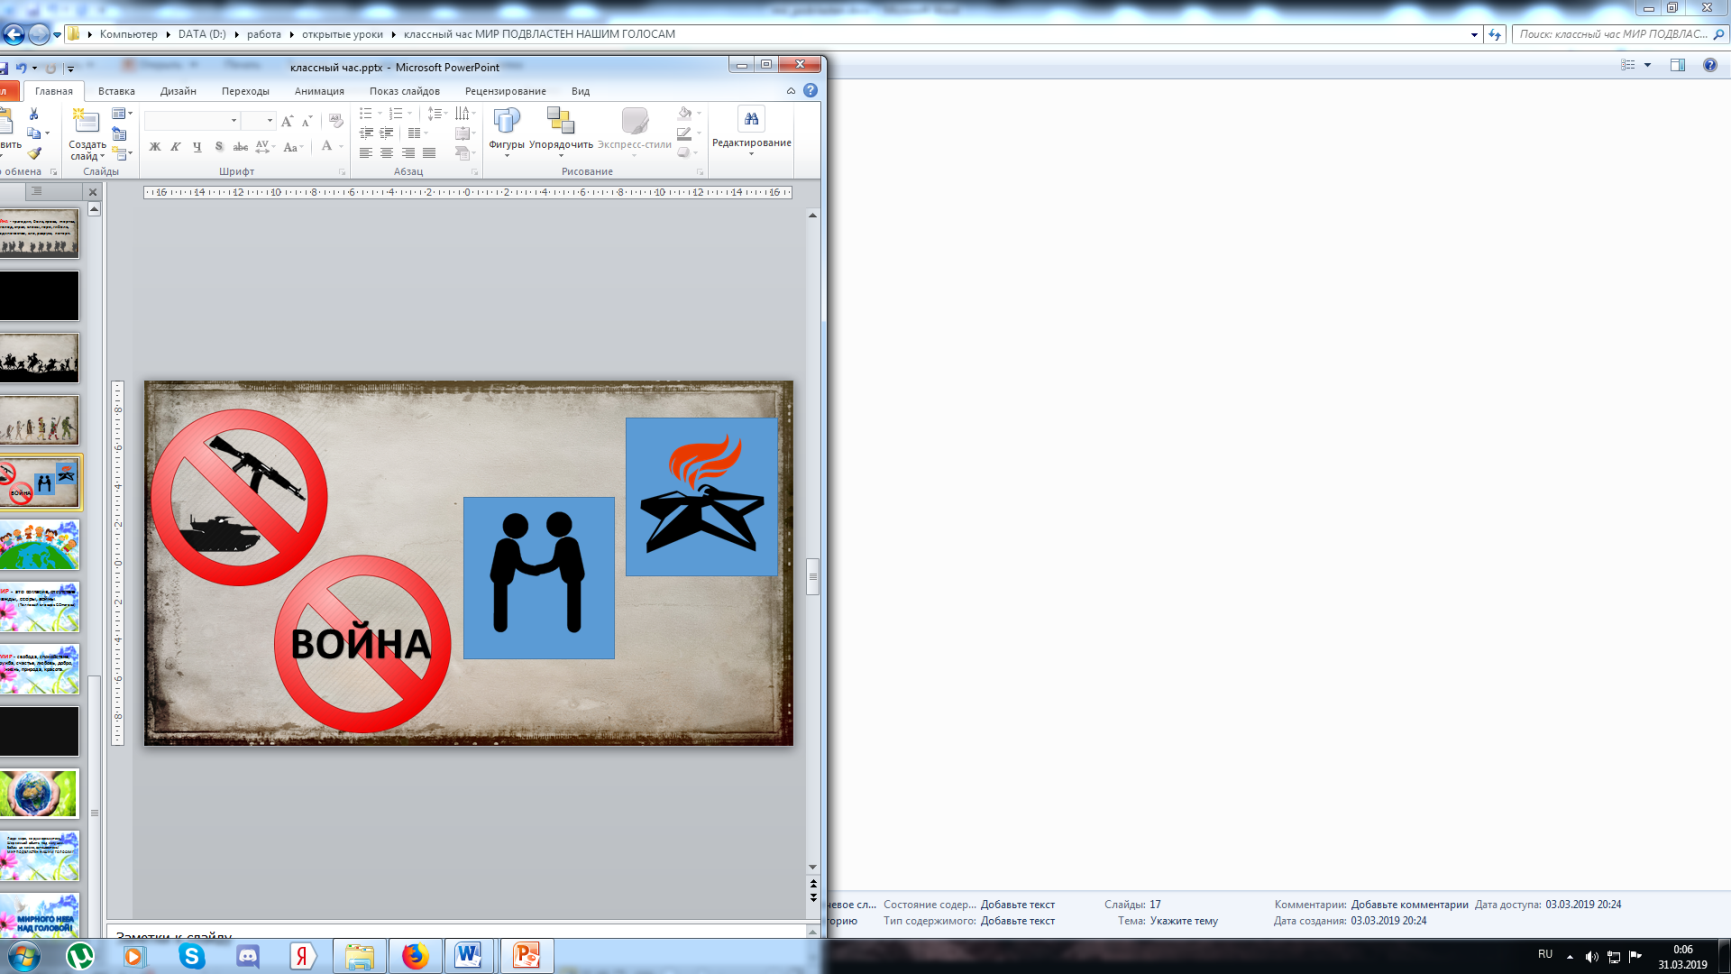Click the PowerPoint help question mark icon
1731x974 pixels.
[811, 91]
